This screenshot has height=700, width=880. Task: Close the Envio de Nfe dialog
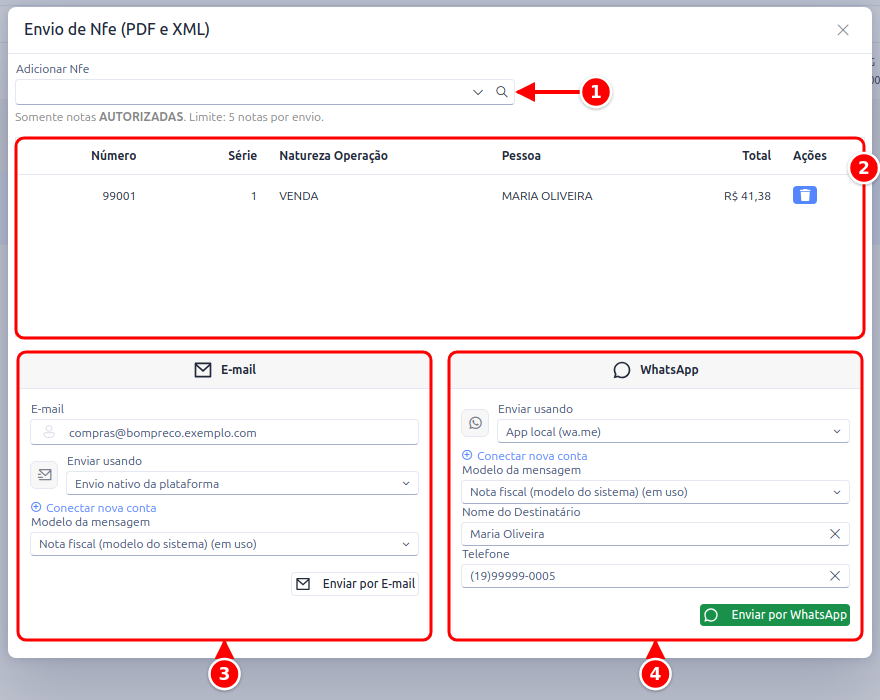(x=842, y=30)
